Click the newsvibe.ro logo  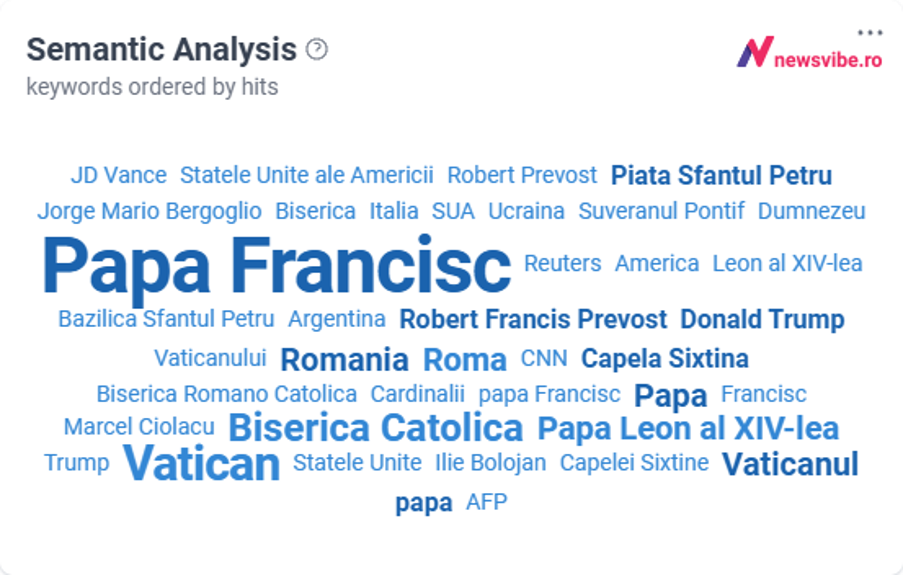pyautogui.click(x=809, y=52)
